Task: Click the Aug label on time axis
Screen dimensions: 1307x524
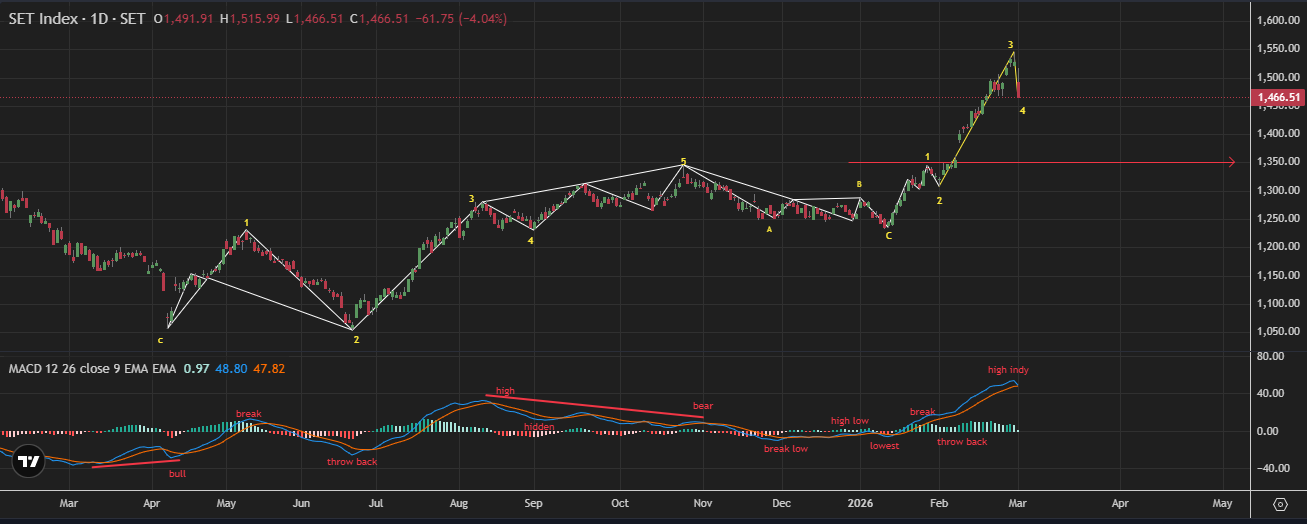Action: (x=460, y=504)
